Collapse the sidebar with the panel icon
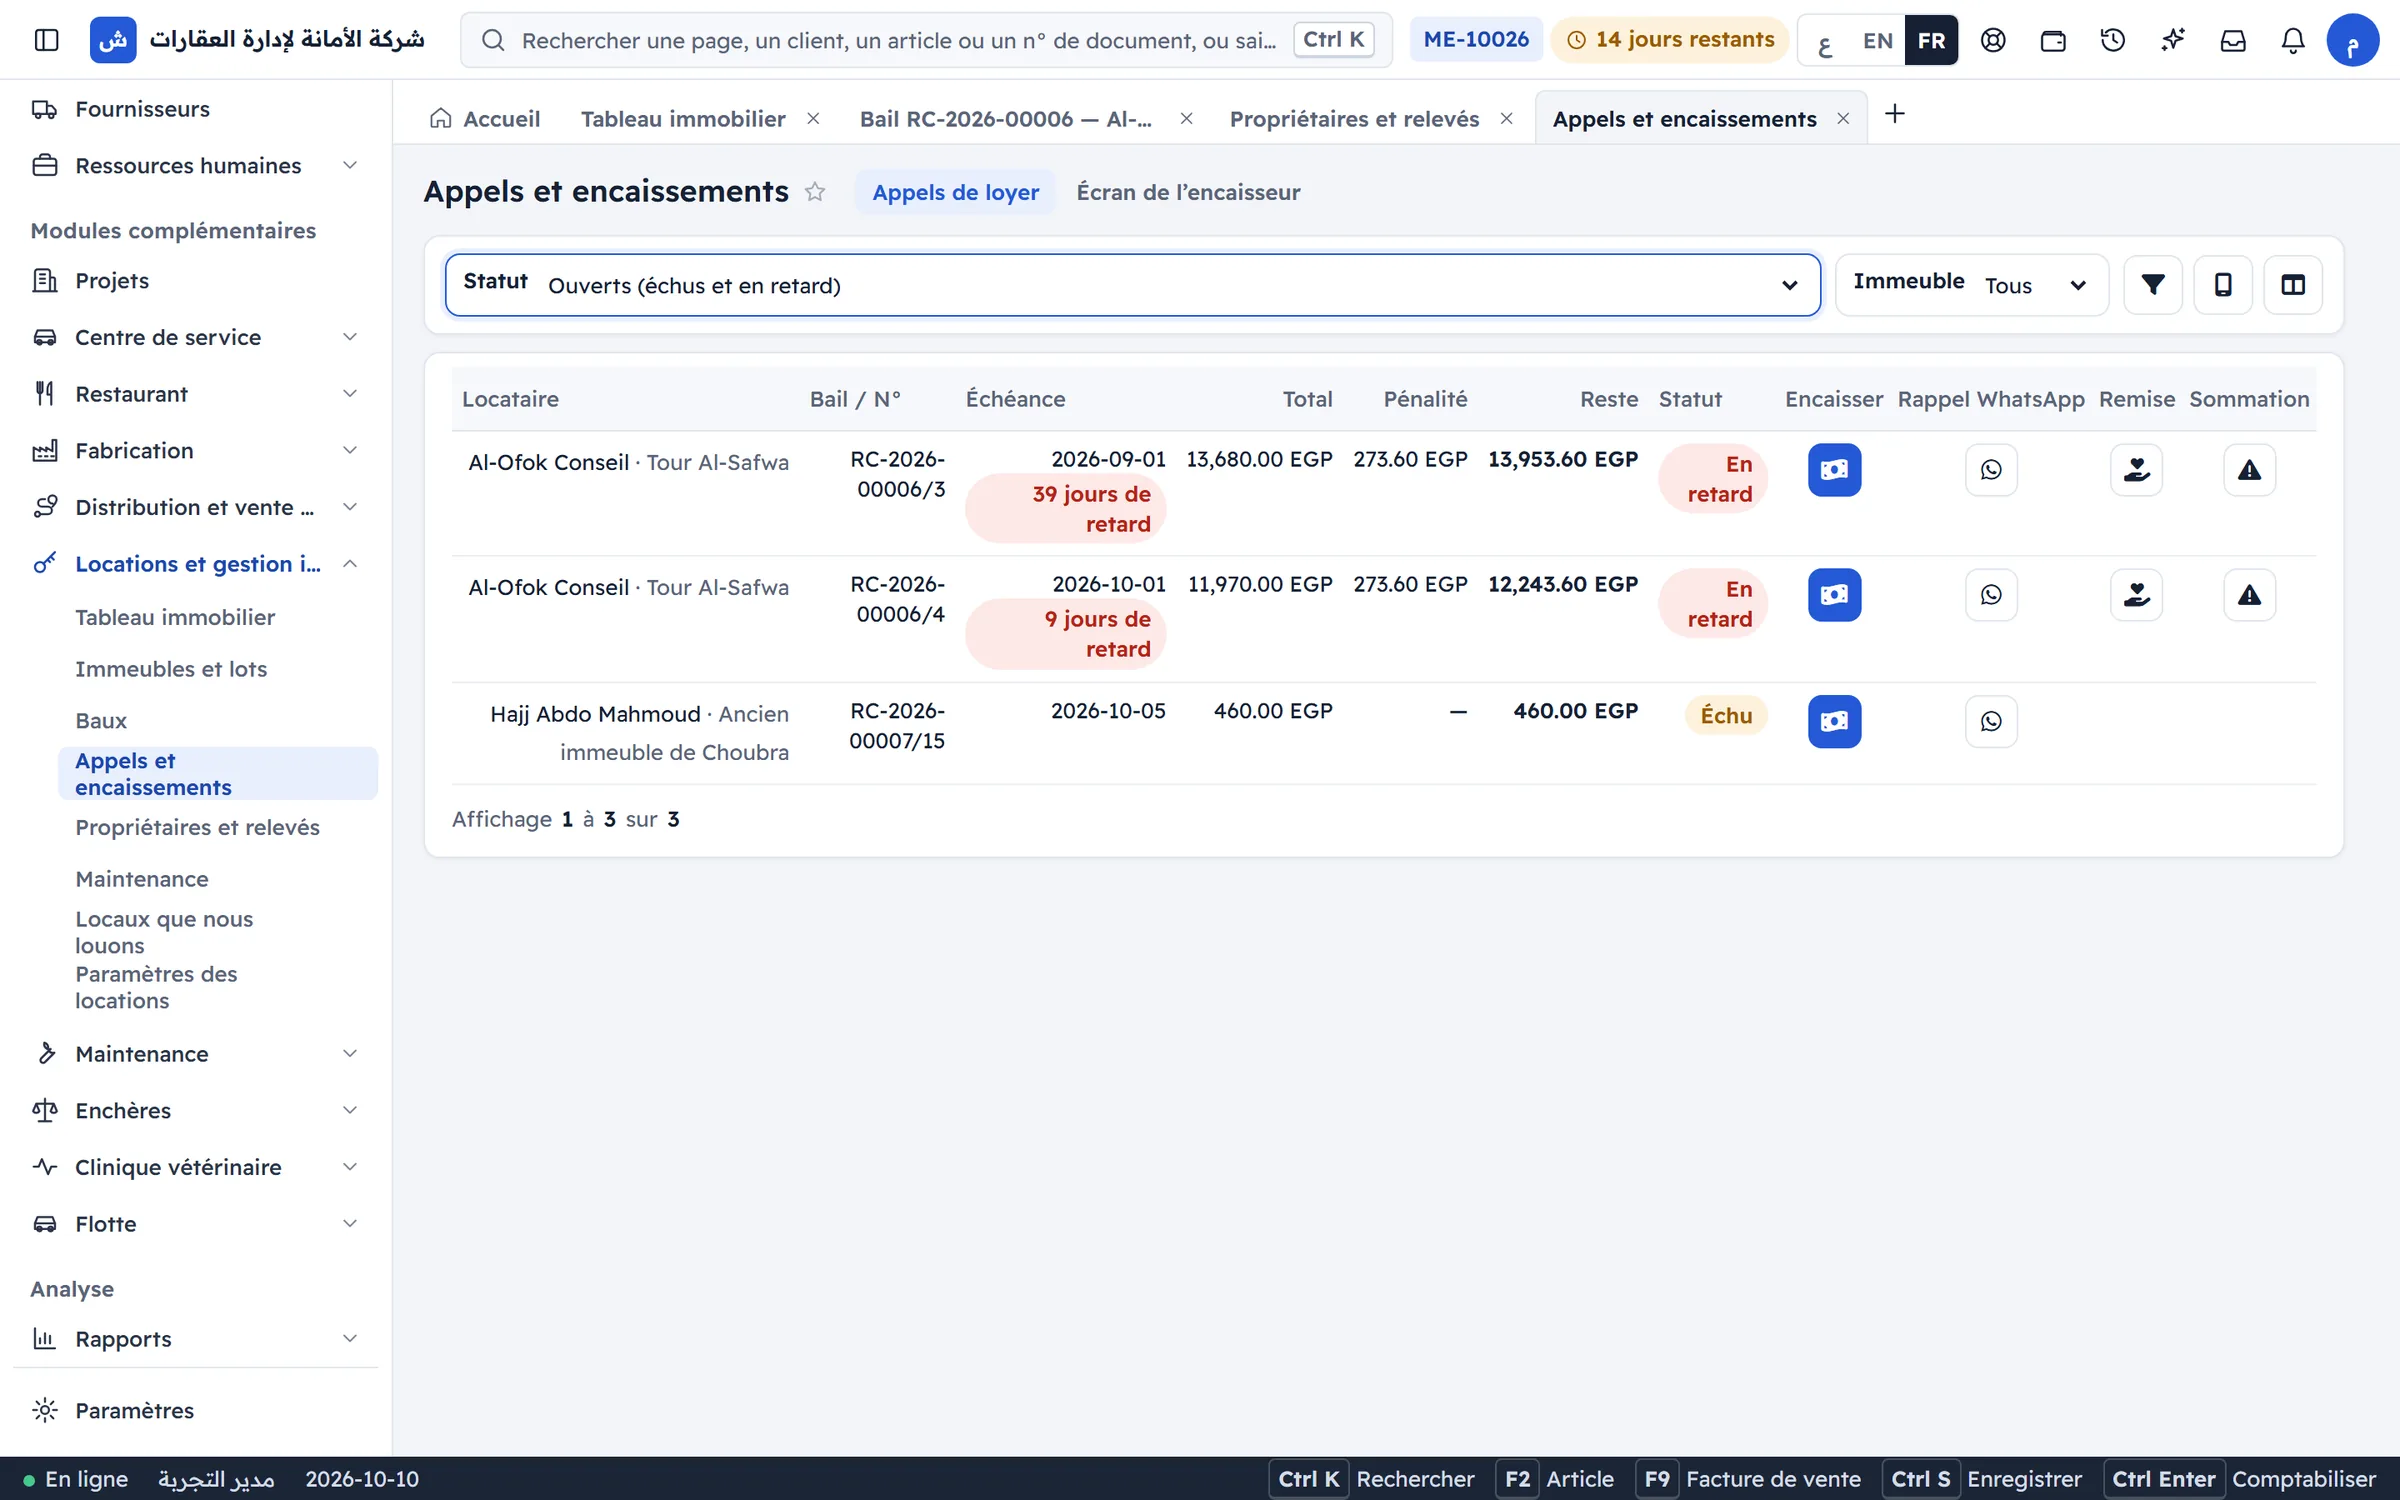 (x=46, y=40)
